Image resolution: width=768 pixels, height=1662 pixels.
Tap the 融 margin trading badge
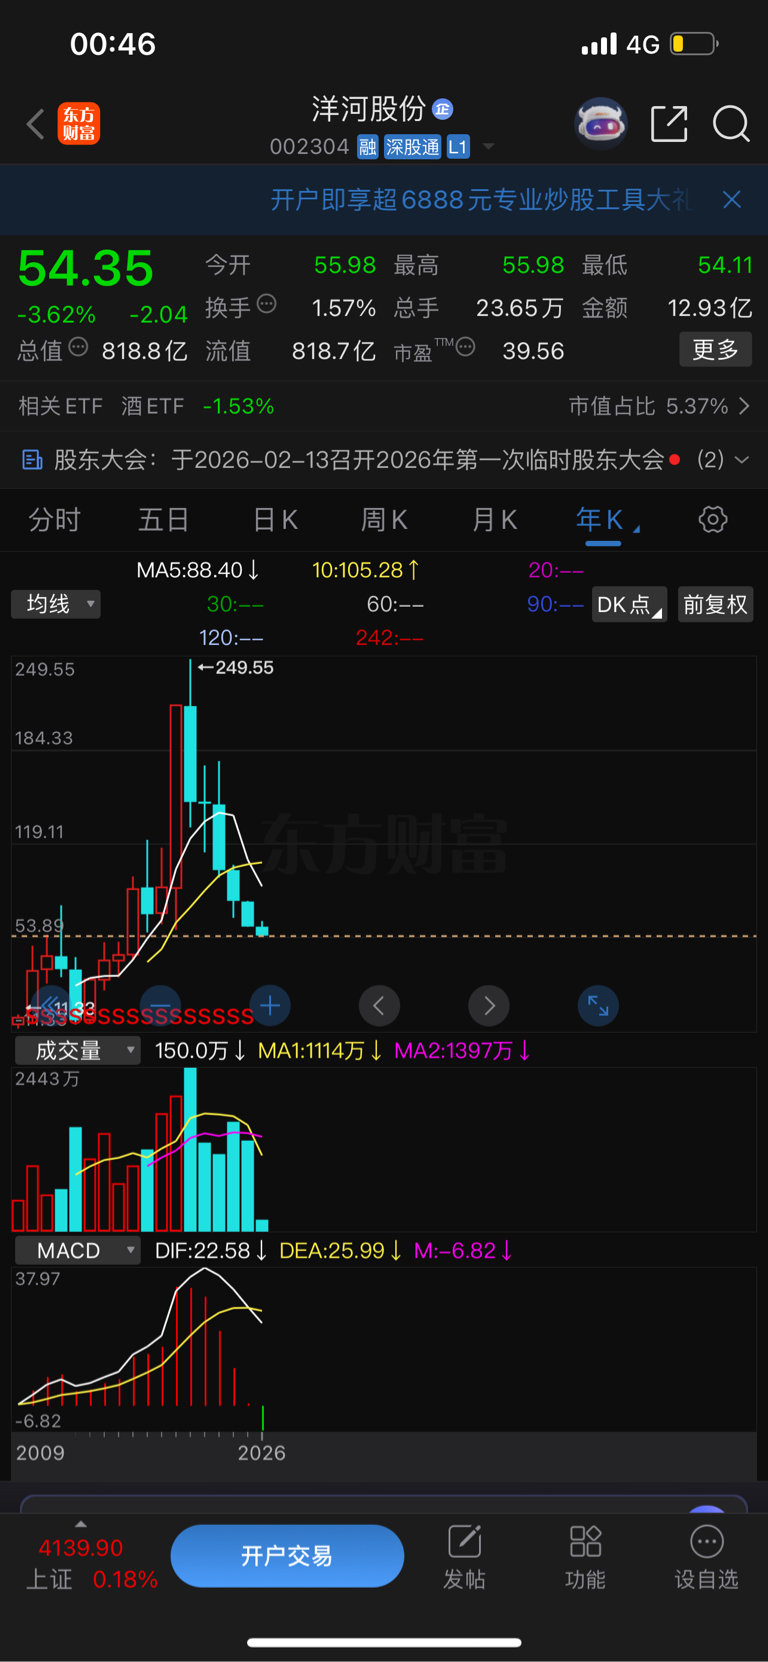click(x=368, y=147)
